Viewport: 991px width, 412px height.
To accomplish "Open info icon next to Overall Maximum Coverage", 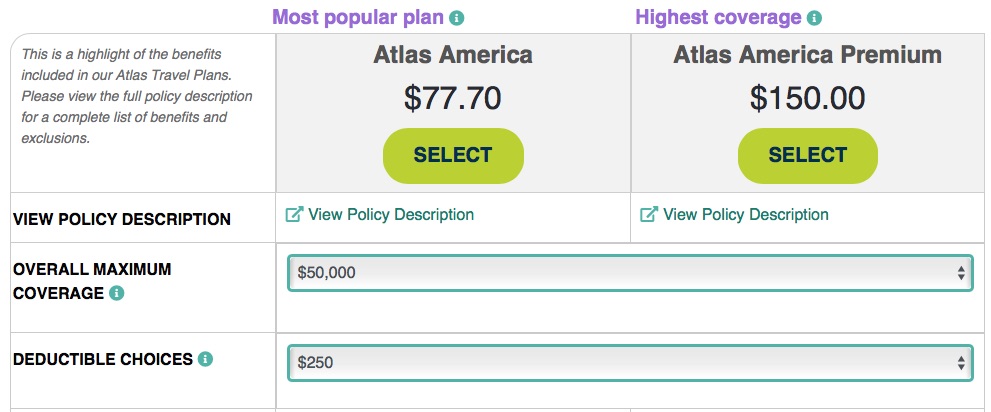I will (116, 293).
